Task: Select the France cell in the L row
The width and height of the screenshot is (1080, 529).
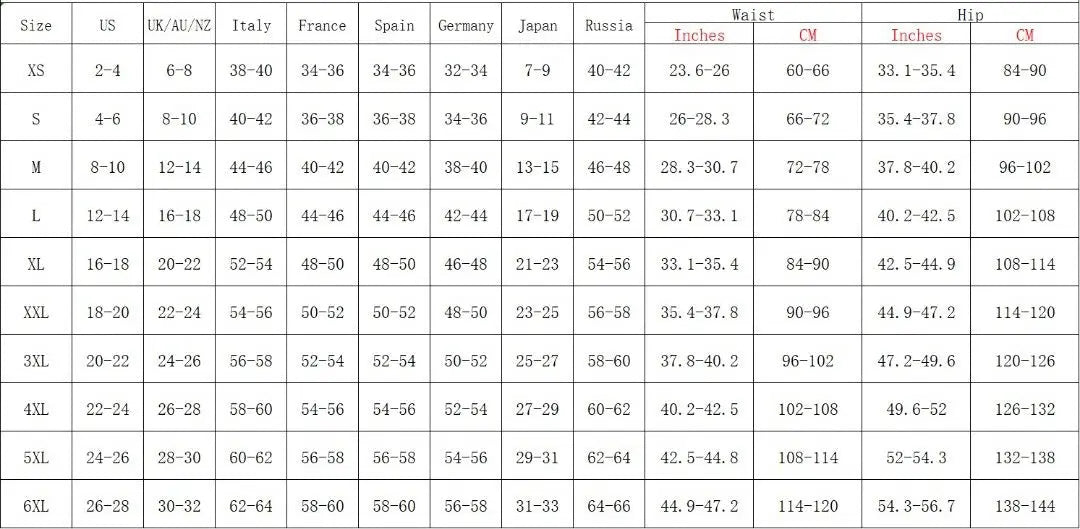Action: (322, 216)
